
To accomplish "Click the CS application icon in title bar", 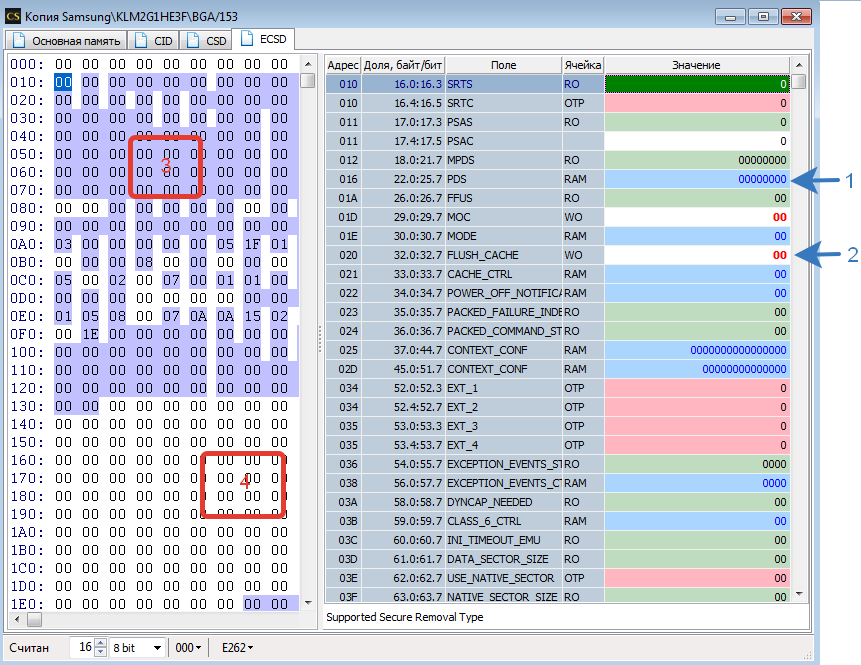I will pos(14,15).
